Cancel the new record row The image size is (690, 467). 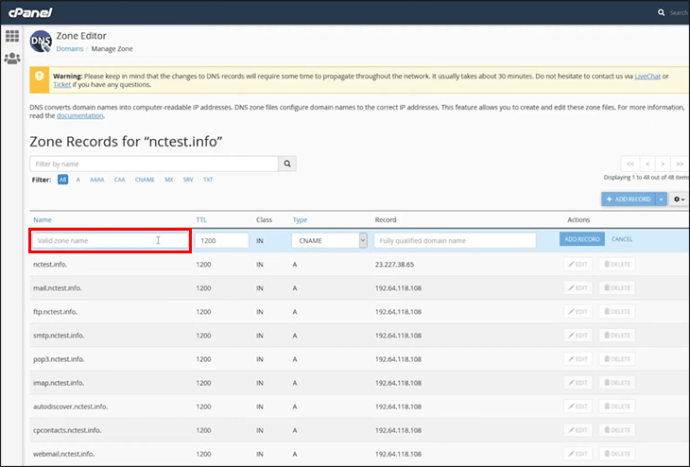tap(622, 239)
